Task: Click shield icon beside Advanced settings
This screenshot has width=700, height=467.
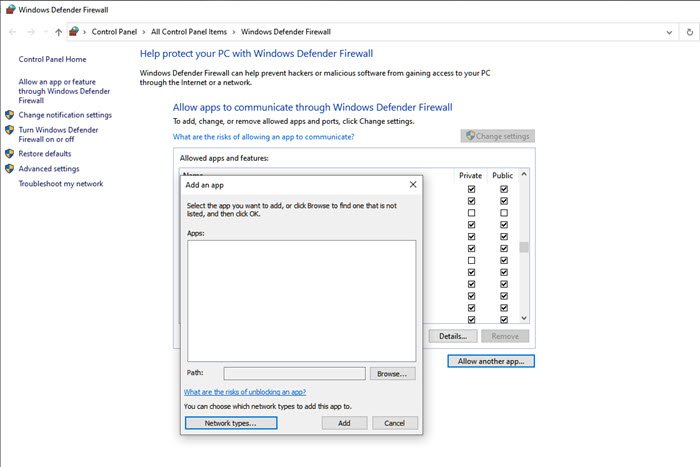Action: (9, 169)
